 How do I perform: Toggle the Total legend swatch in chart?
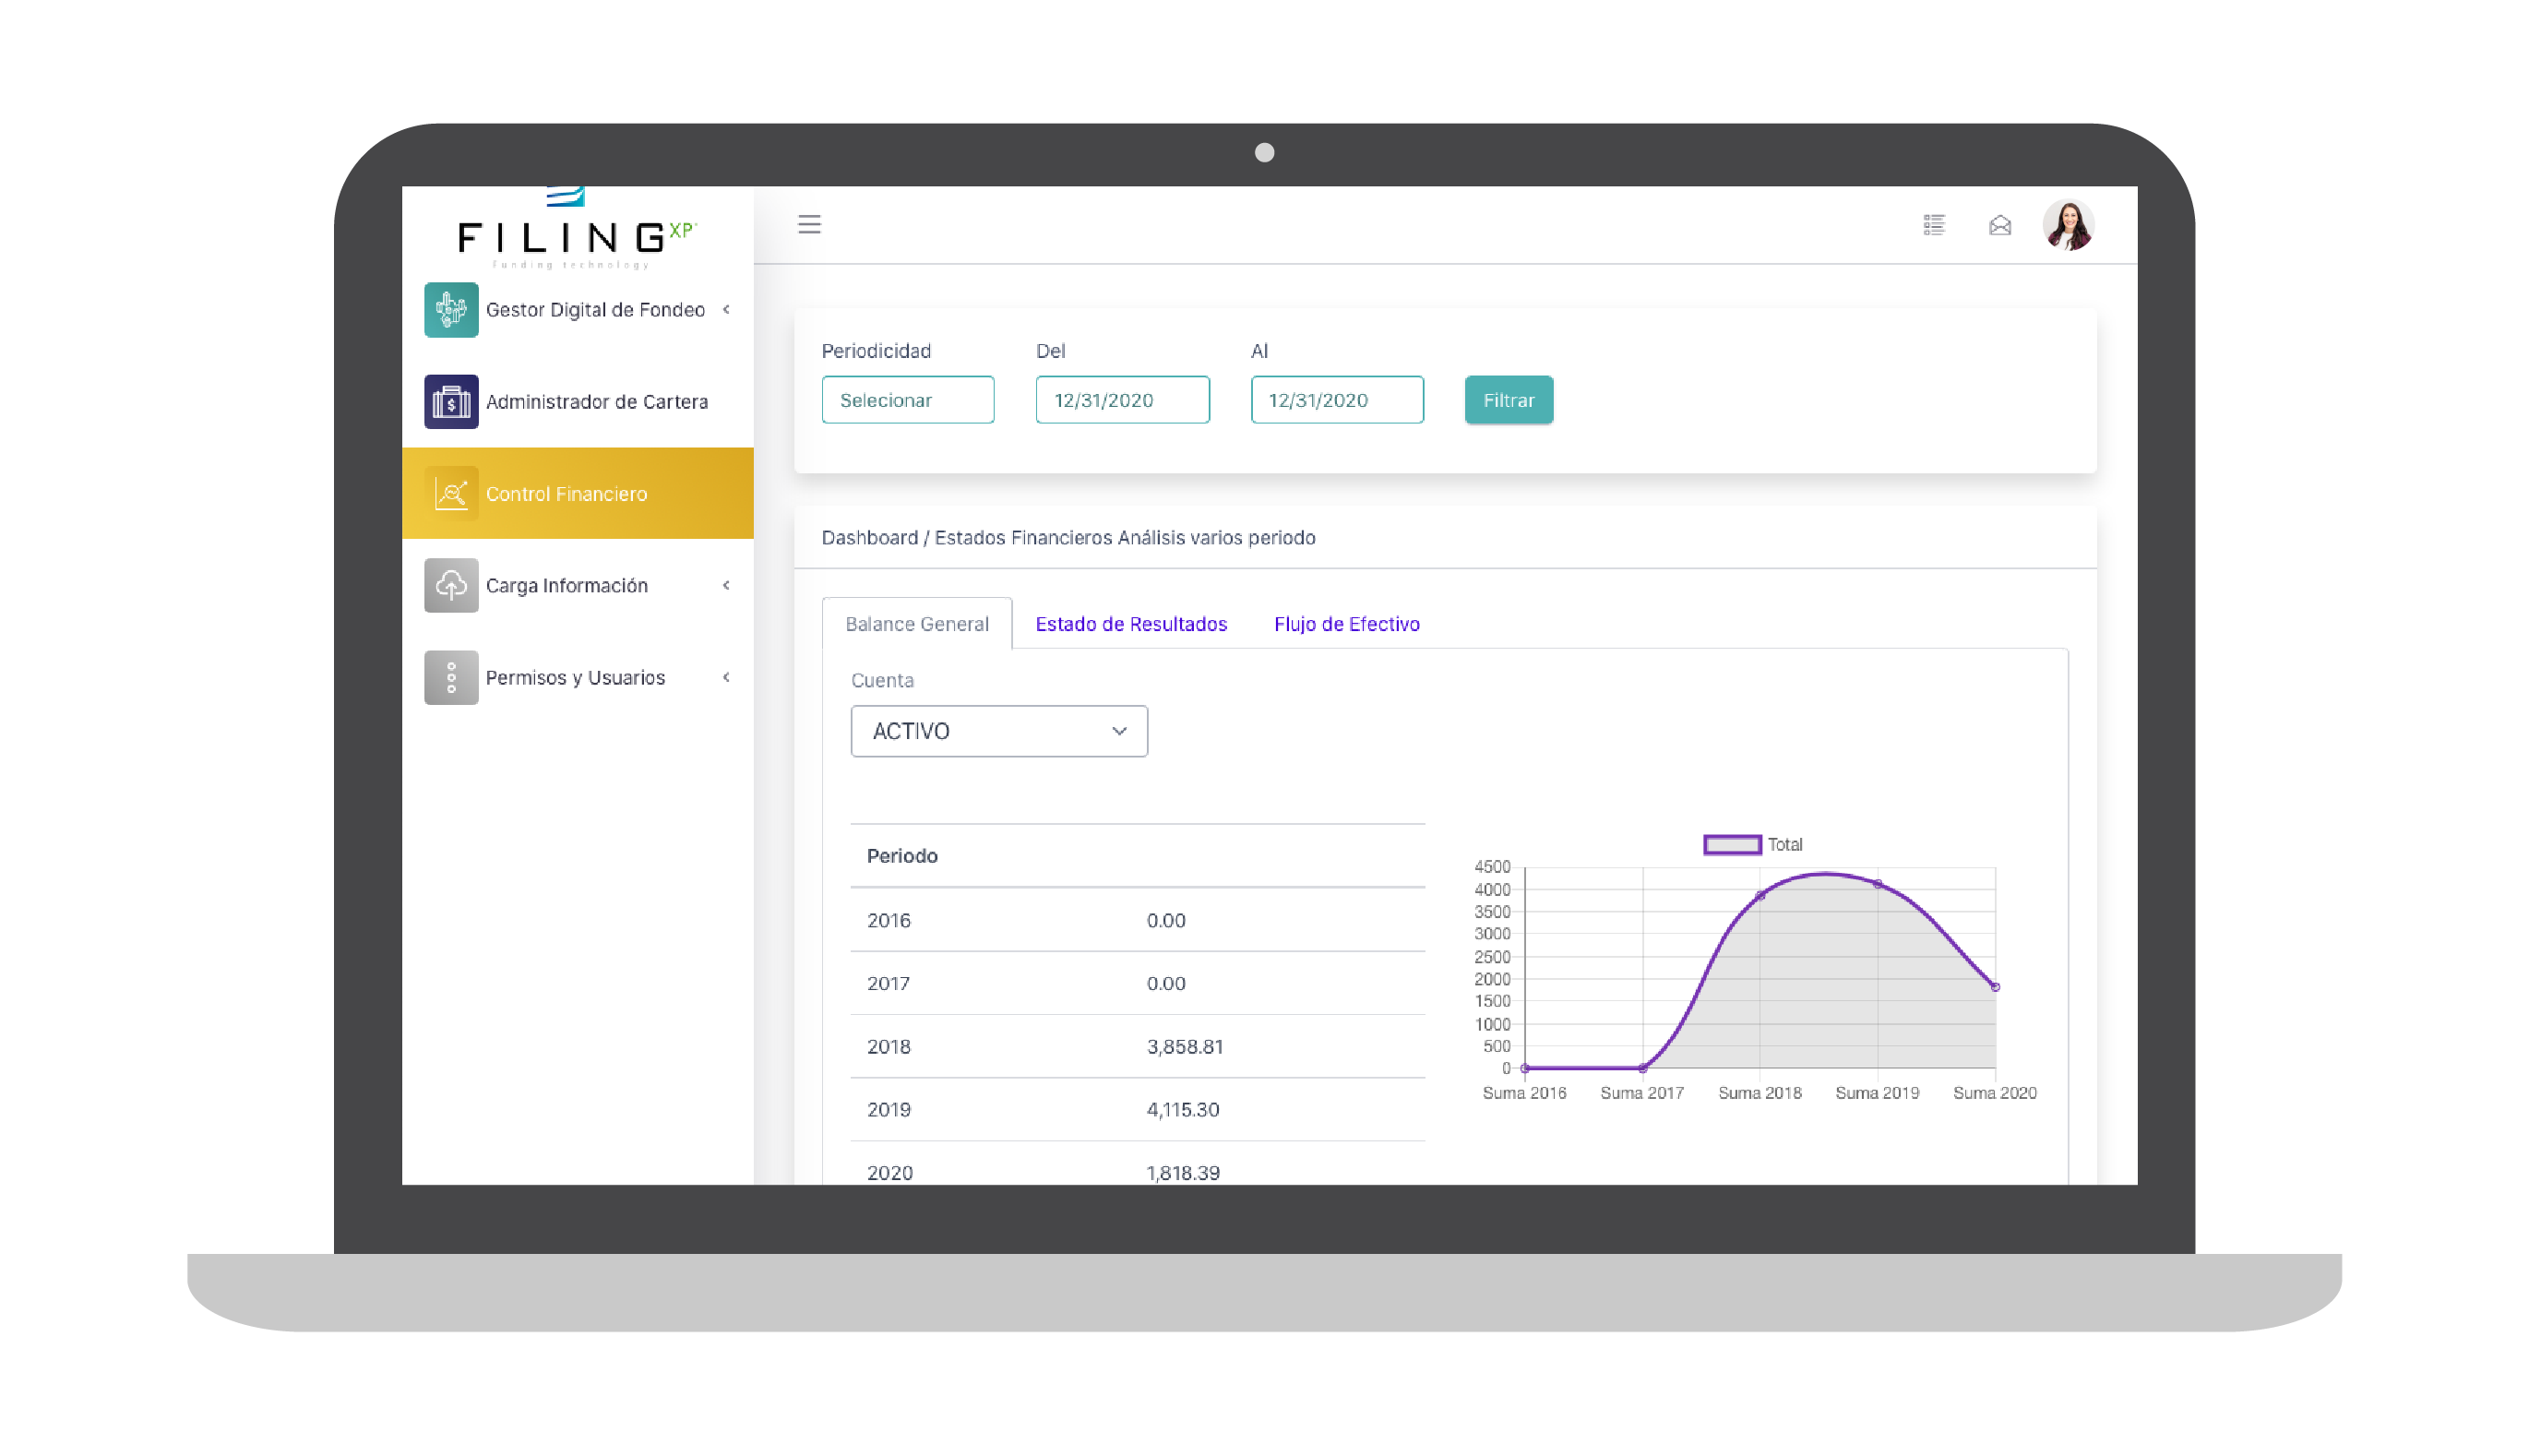1732,845
